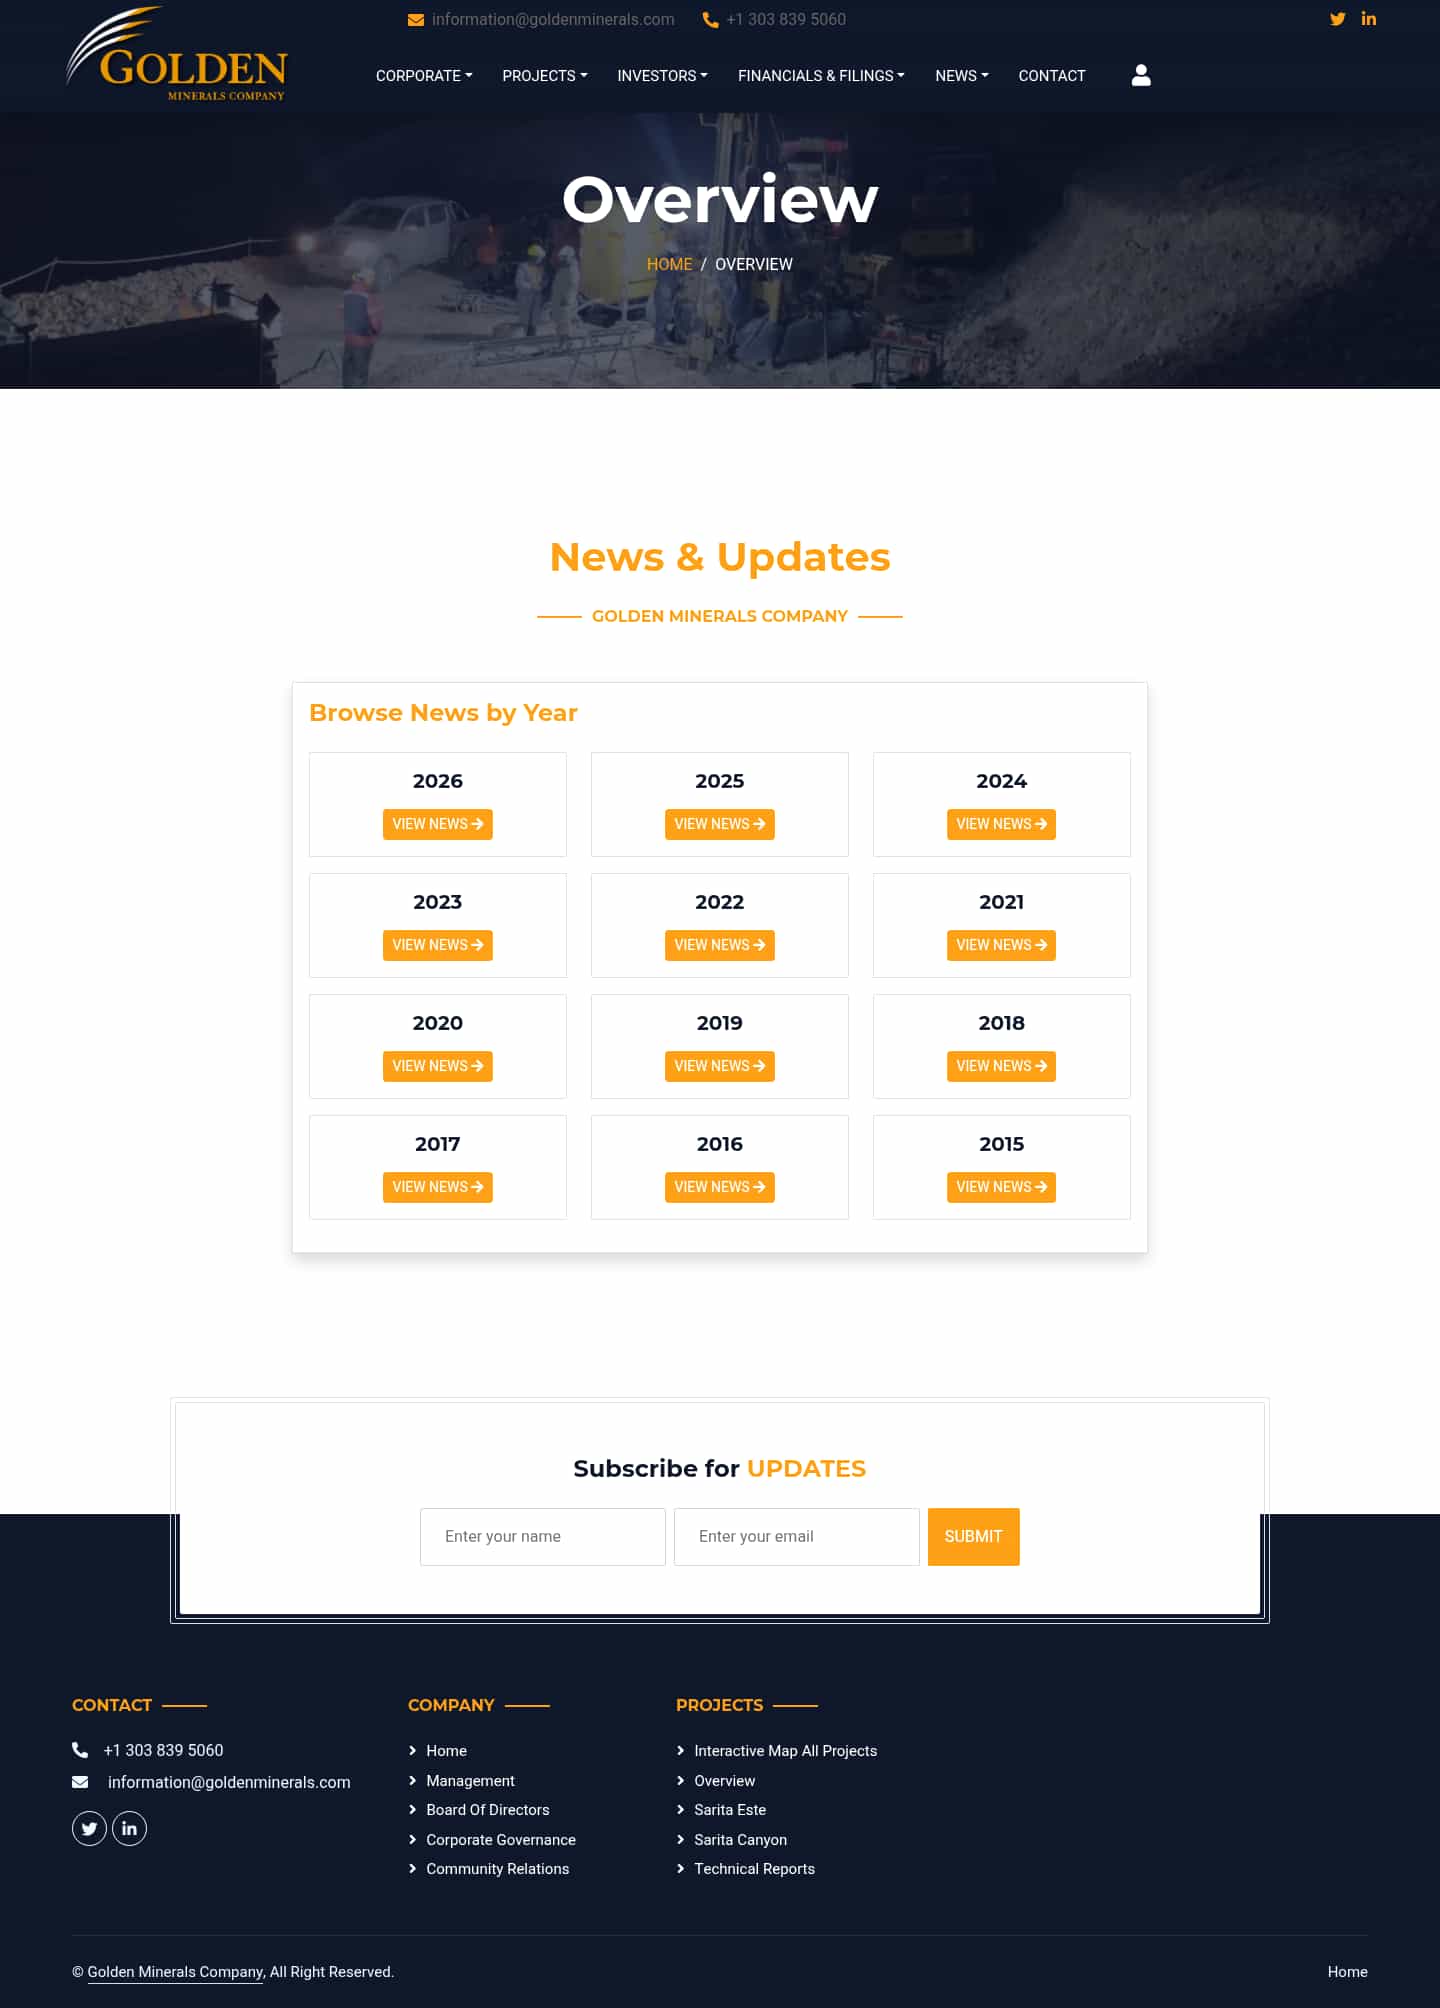The image size is (1440, 2008).
Task: Click the header email address link
Action: click(x=553, y=20)
